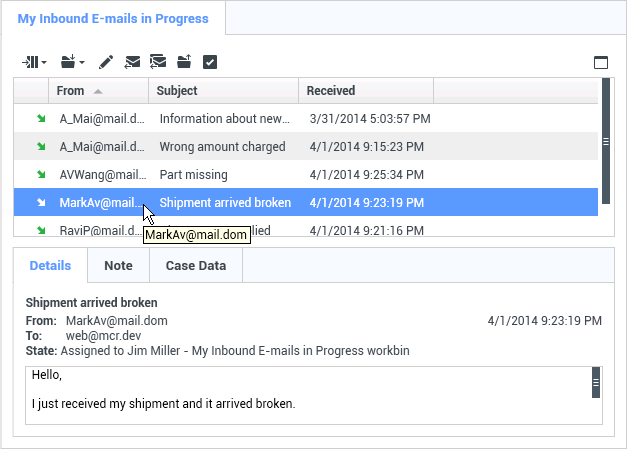
Task: Open the move-to-queue dropdown in toolbar
Action: point(35,62)
